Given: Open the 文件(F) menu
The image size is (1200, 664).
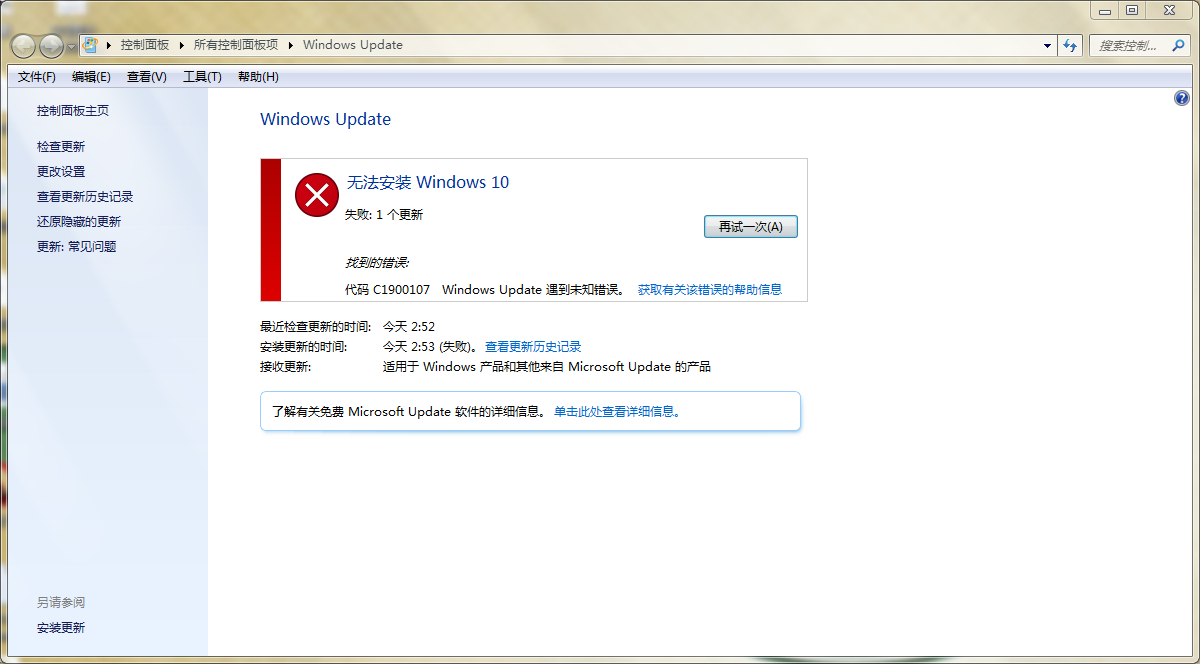Looking at the screenshot, I should [37, 77].
